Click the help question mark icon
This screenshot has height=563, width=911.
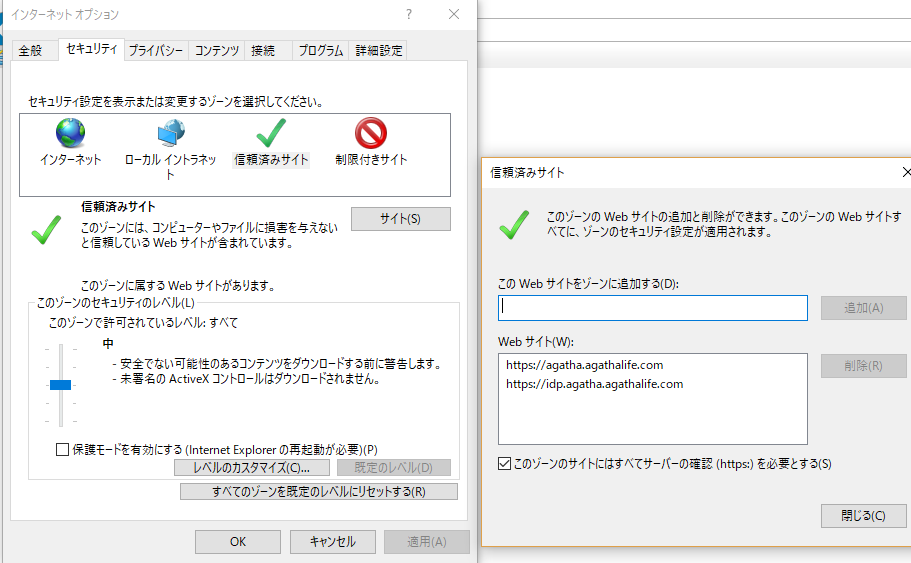point(409,15)
